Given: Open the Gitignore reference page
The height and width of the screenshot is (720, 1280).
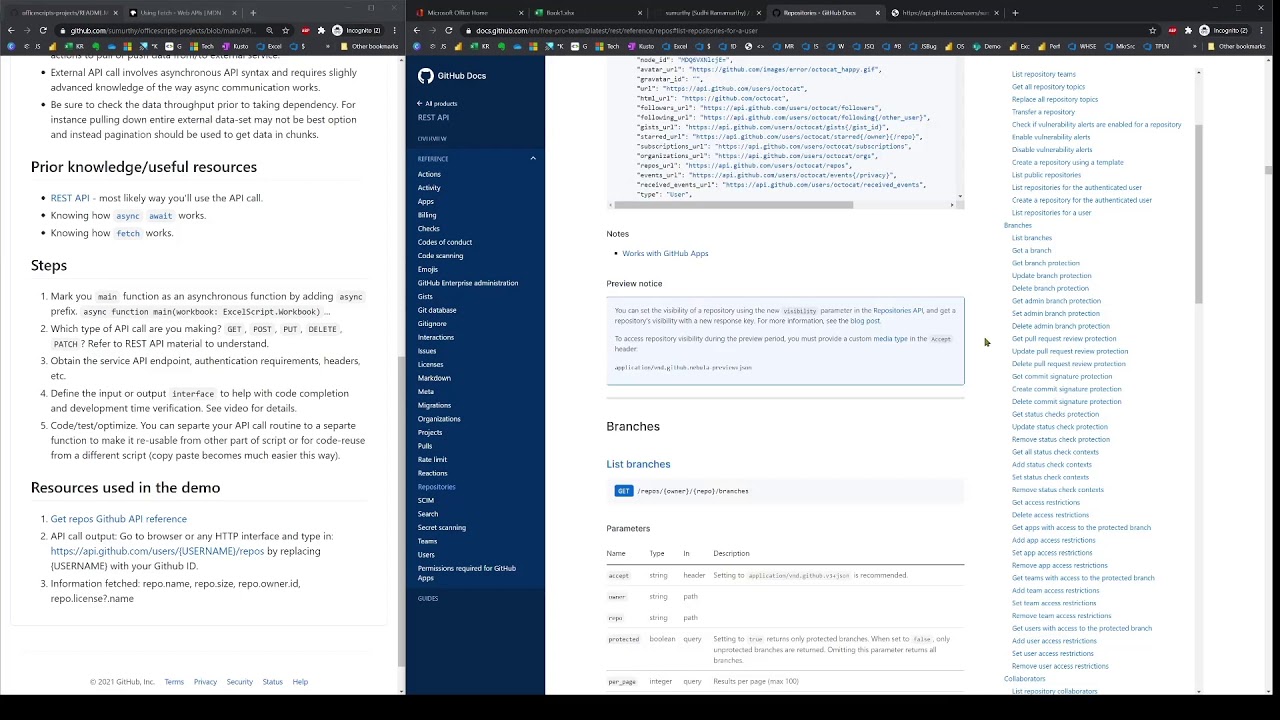Looking at the screenshot, I should [x=432, y=324].
